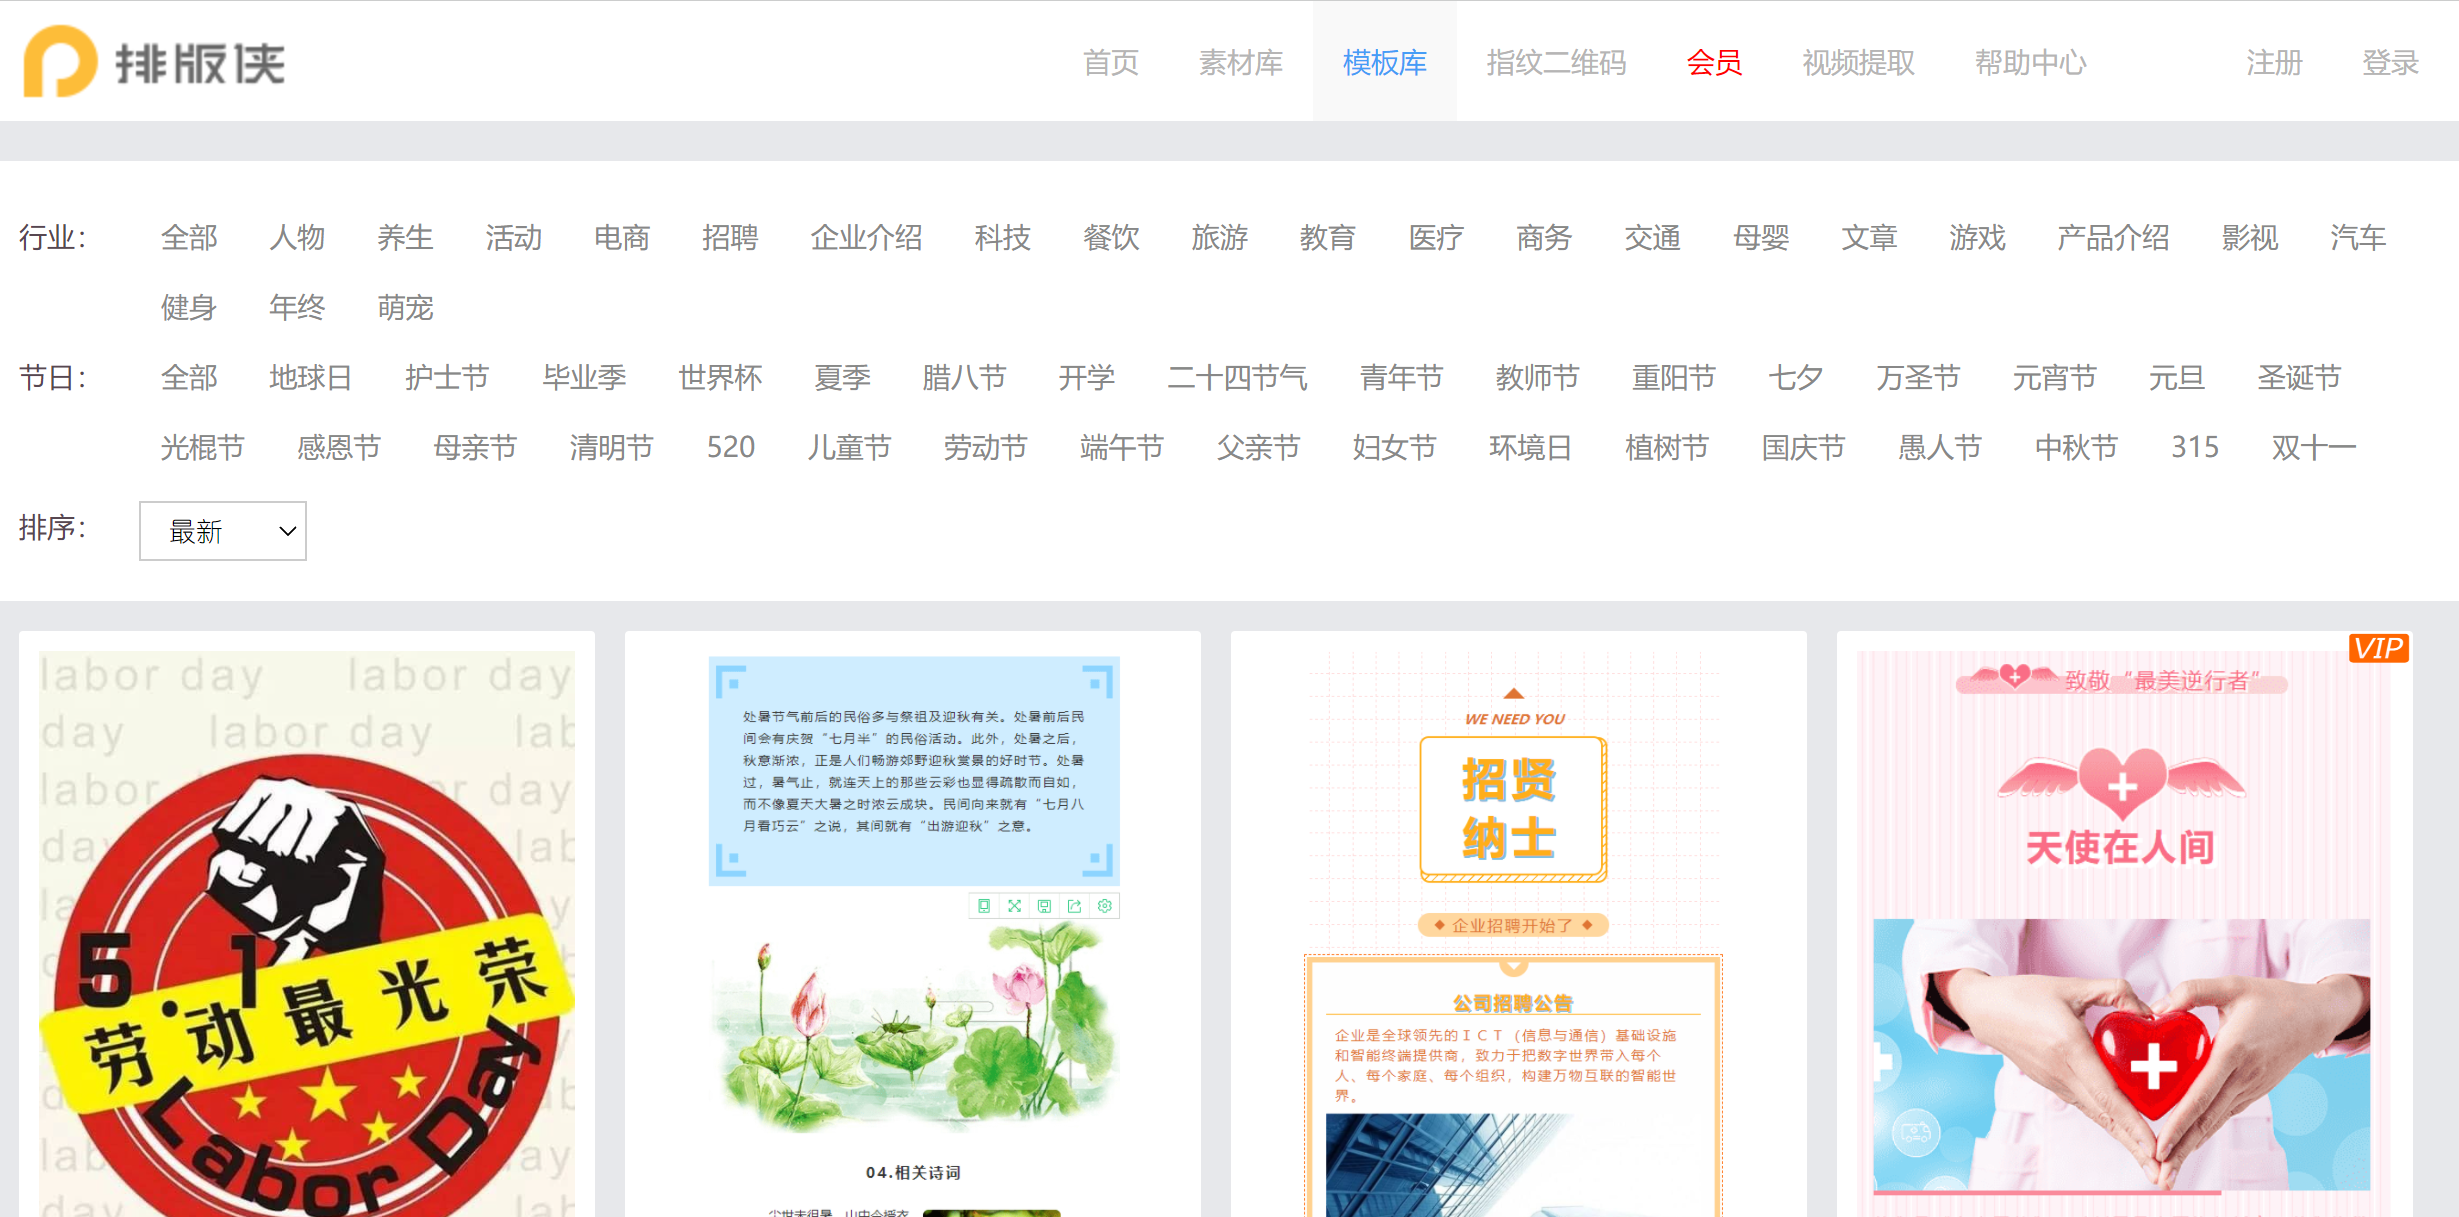Screen dimensions: 2459x1217
Task: Filter by 年终 category
Action: click(297, 307)
